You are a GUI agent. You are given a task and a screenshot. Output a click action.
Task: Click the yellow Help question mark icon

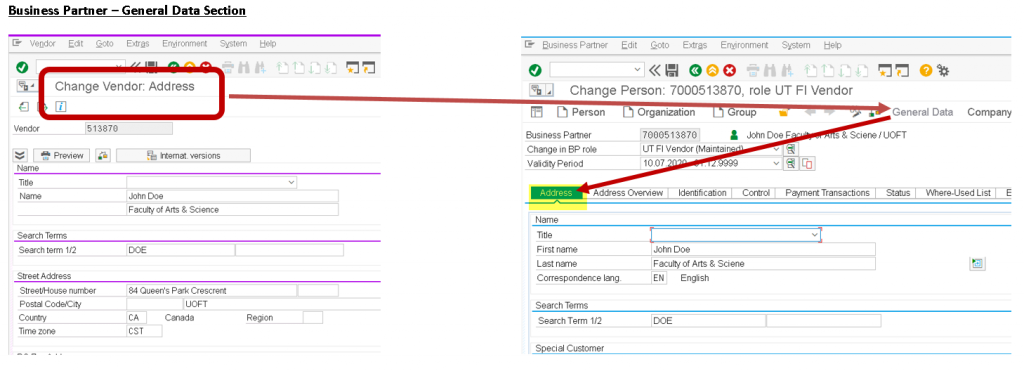point(926,71)
